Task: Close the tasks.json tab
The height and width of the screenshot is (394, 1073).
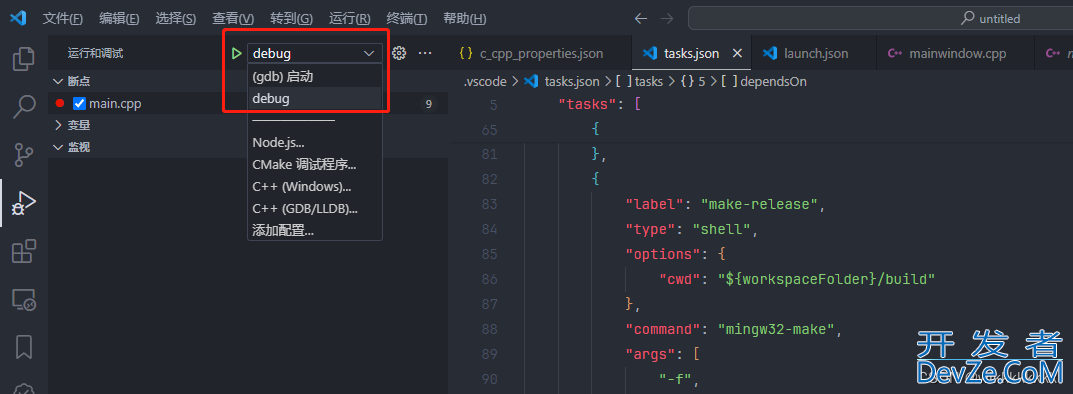Action: click(x=737, y=53)
